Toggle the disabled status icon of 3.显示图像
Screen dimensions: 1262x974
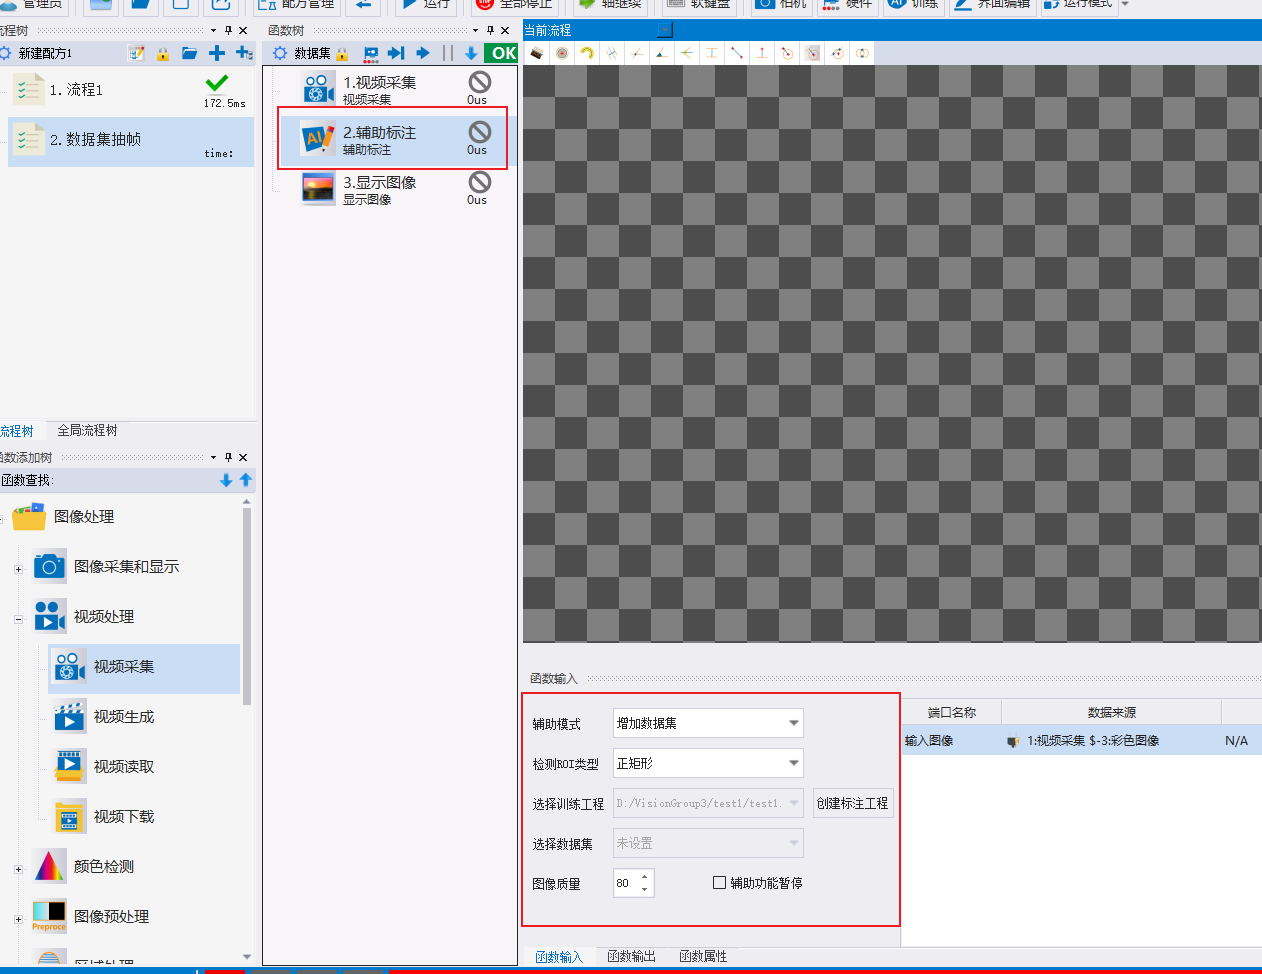point(480,182)
